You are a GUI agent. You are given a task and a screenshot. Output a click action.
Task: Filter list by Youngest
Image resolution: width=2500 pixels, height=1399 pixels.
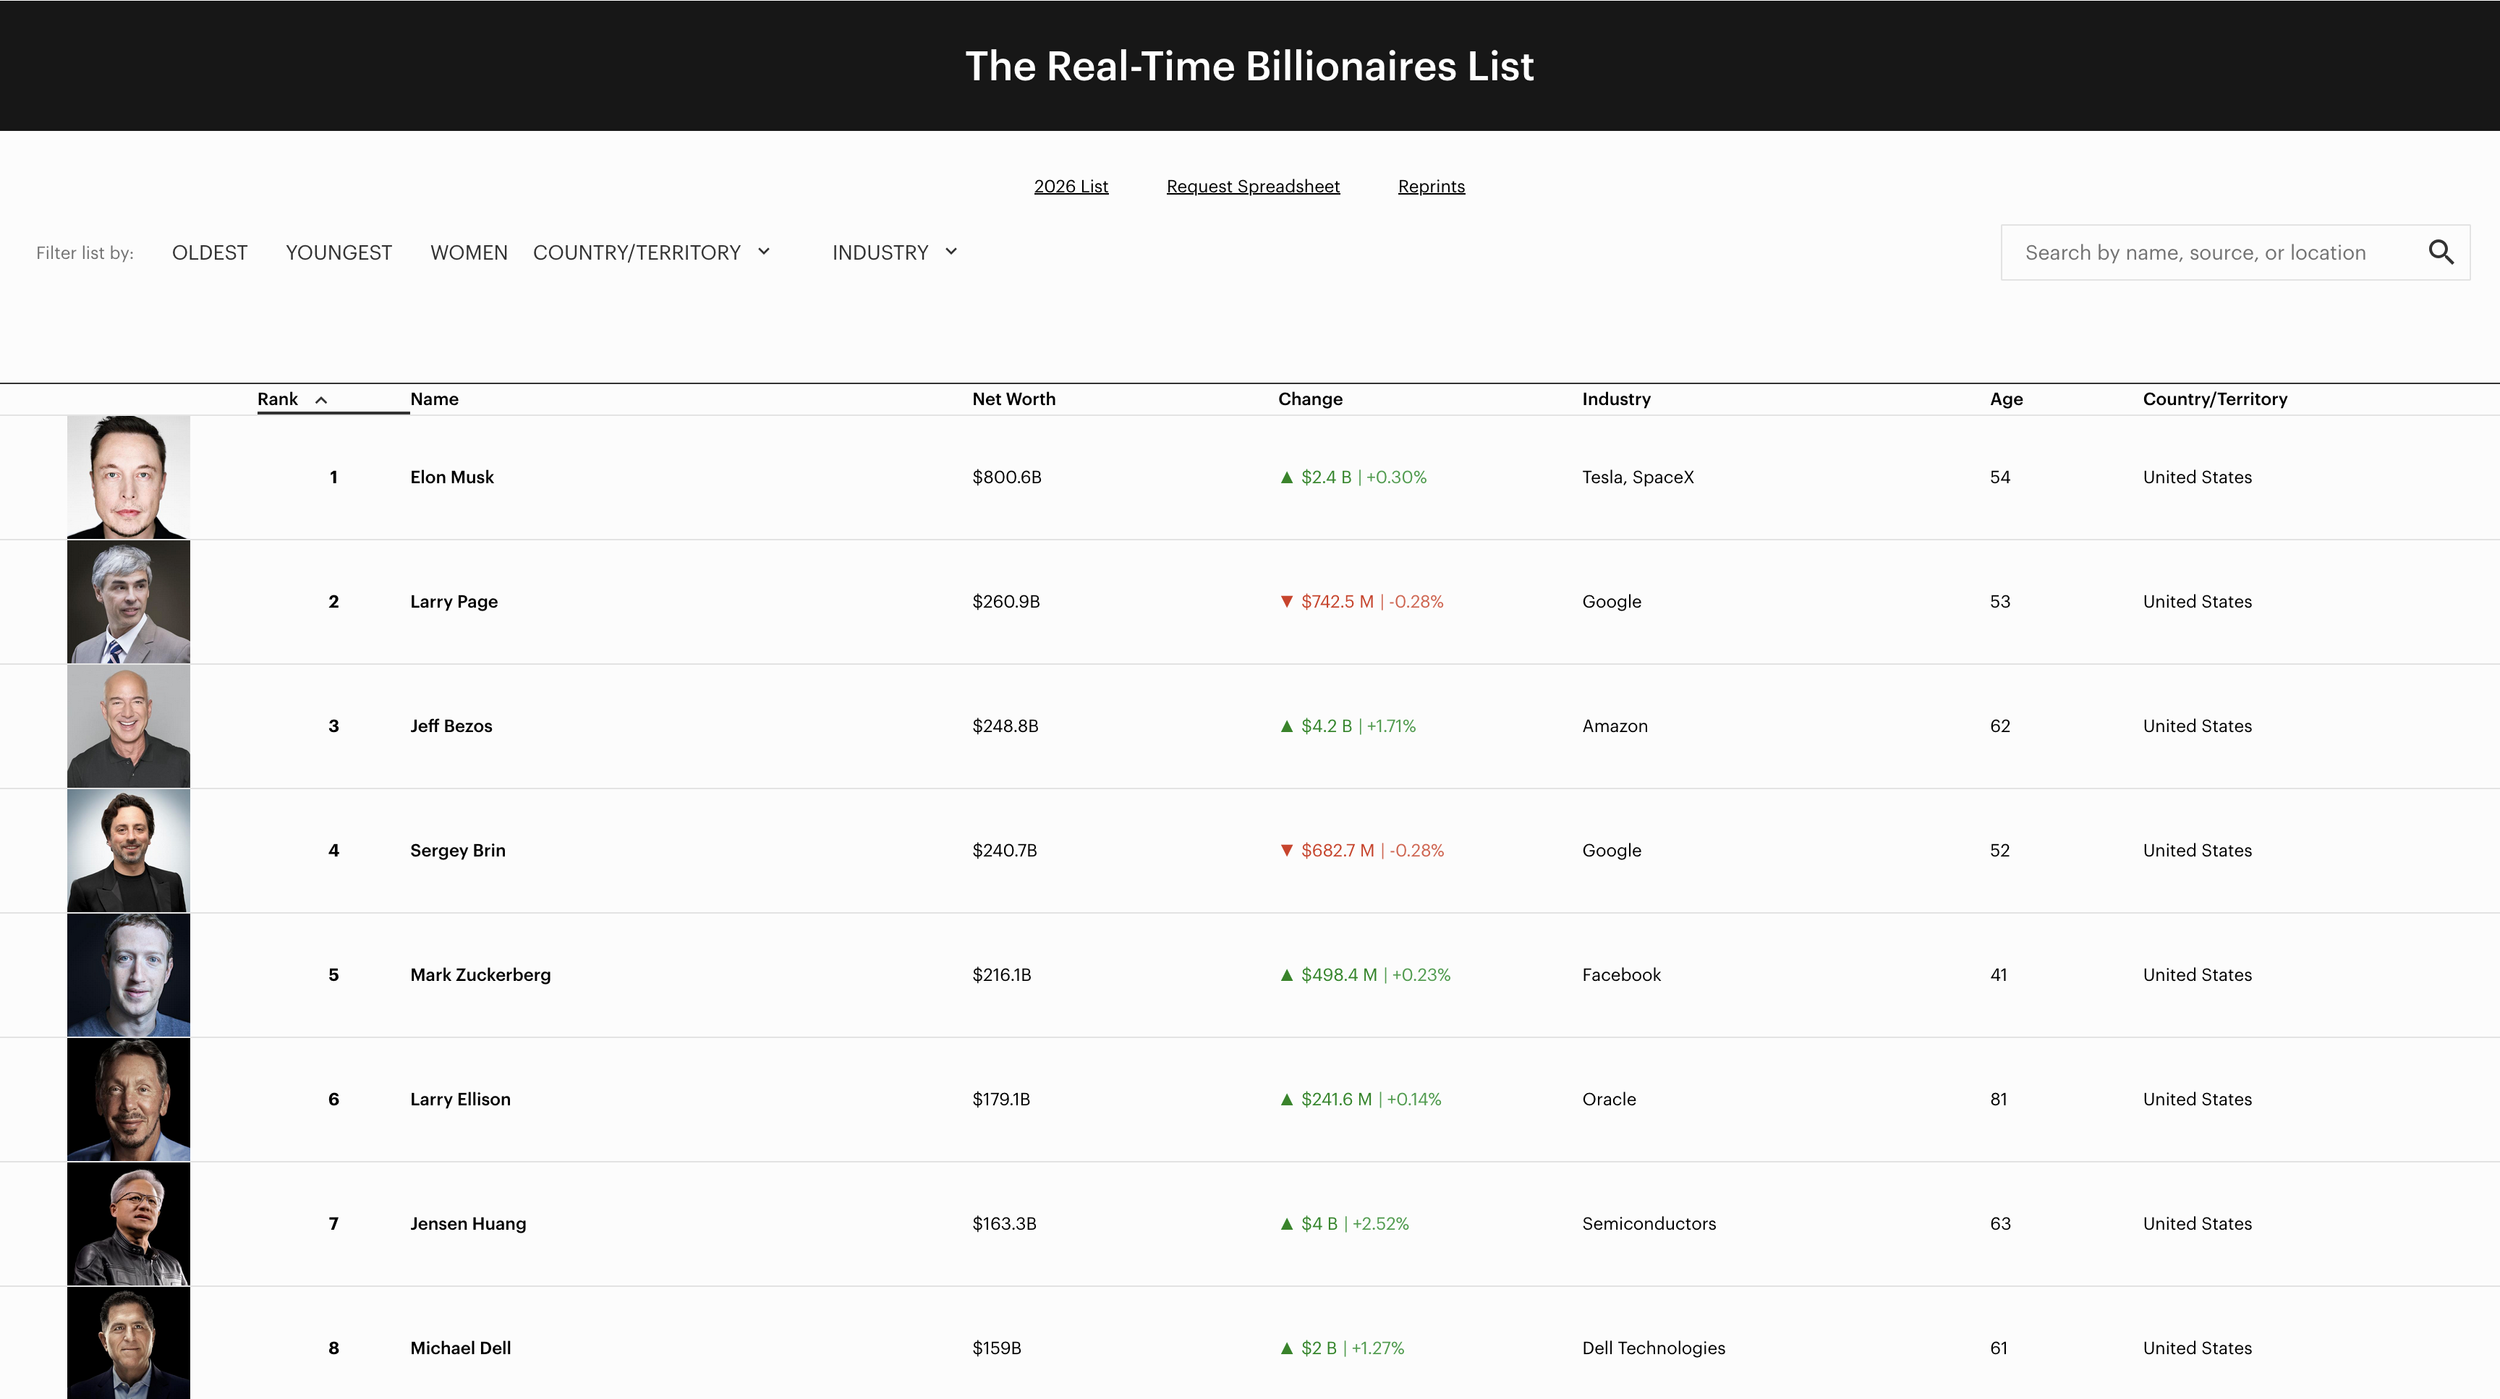(338, 253)
